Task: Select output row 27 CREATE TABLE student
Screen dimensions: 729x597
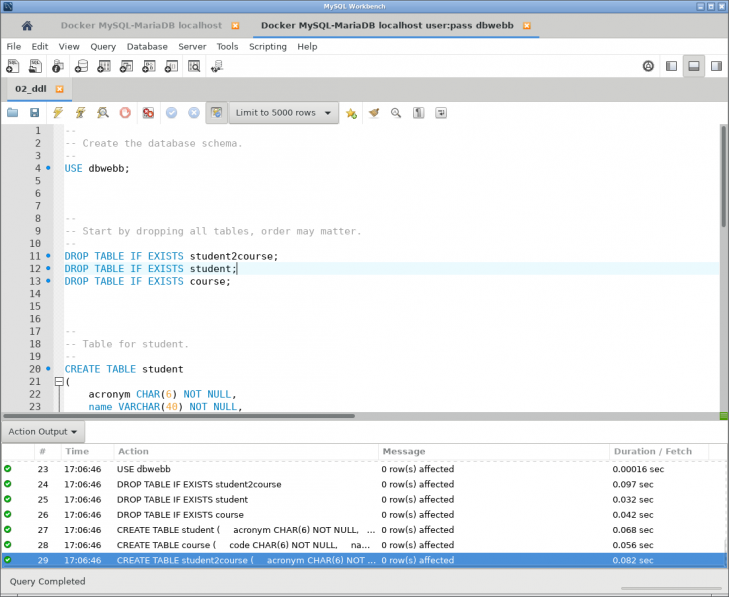Action: pyautogui.click(x=364, y=530)
